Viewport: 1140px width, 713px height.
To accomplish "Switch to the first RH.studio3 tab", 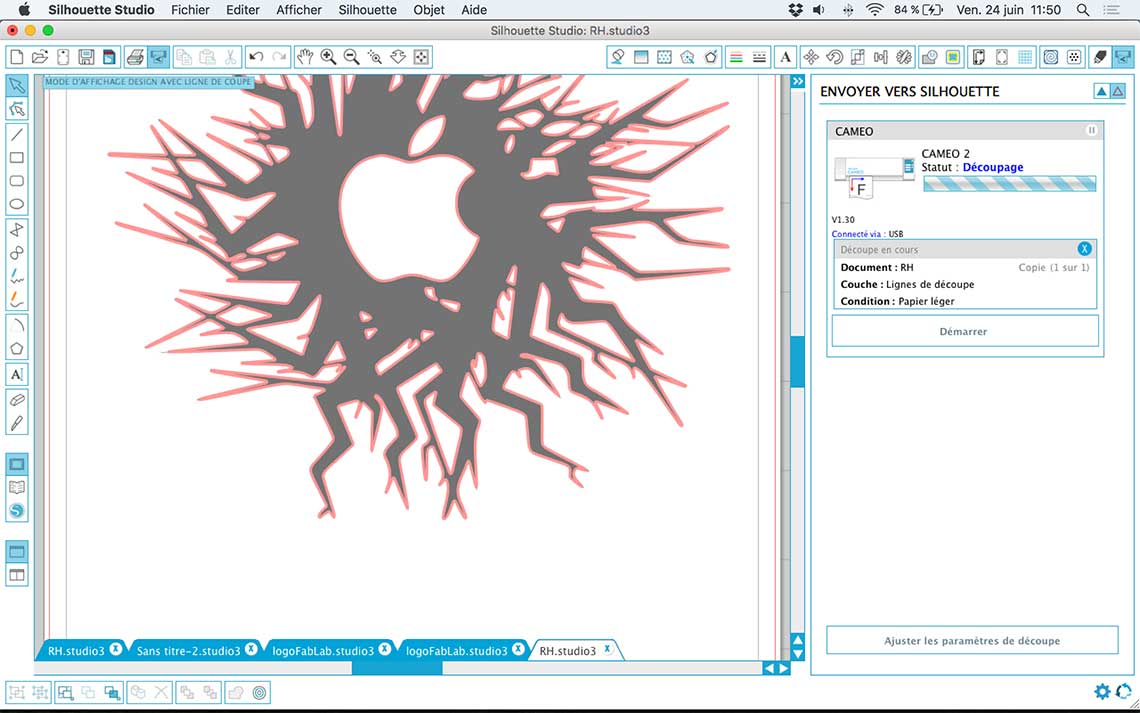I will [76, 650].
